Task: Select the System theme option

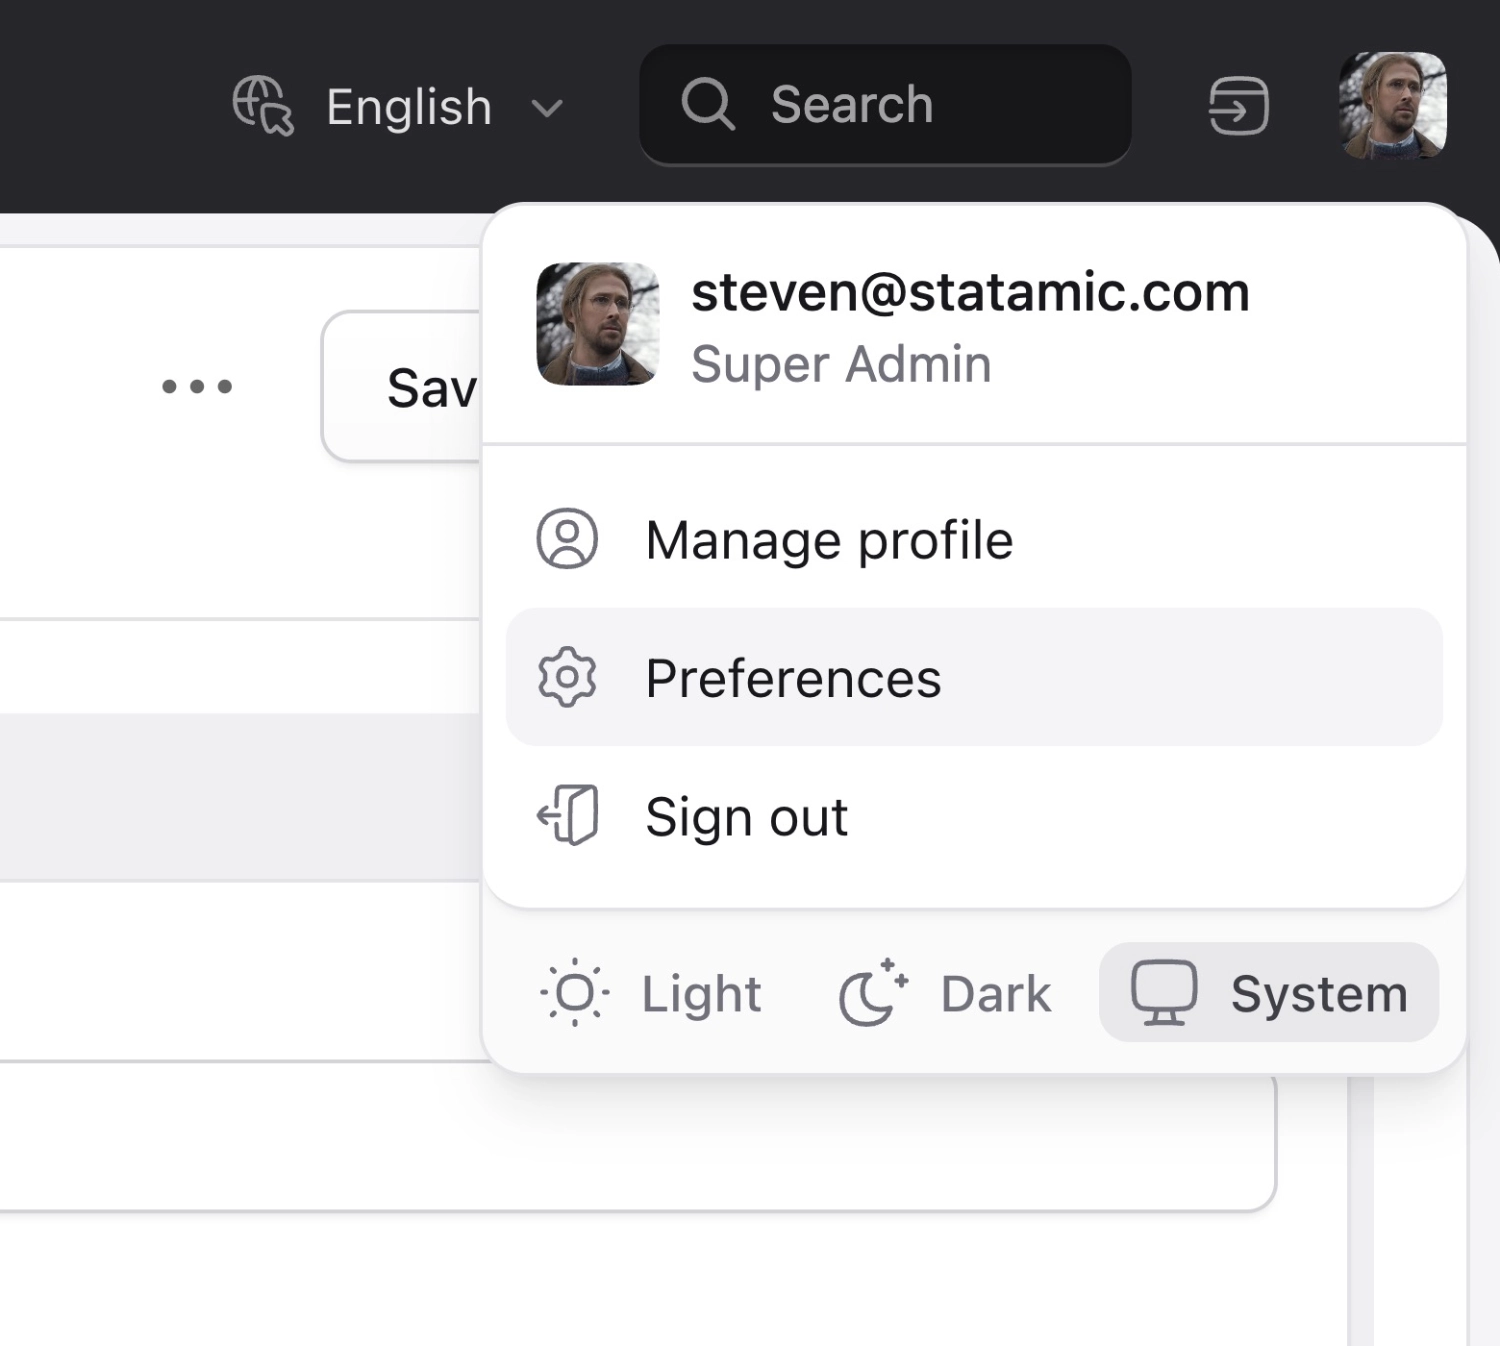Action: pos(1268,993)
